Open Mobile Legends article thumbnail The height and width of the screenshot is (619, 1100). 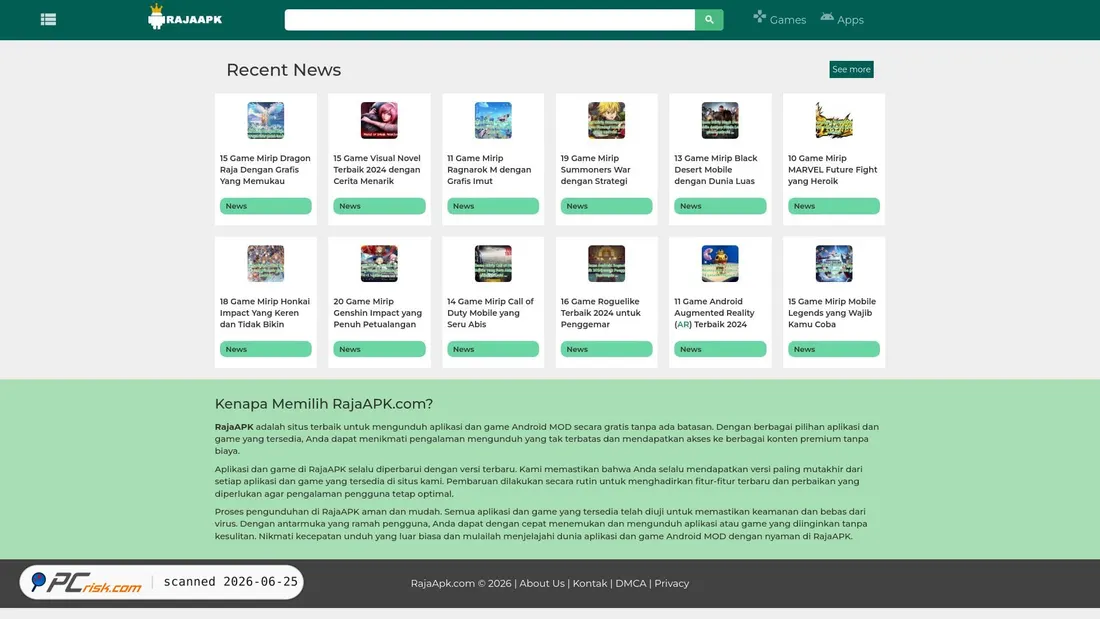pos(833,263)
